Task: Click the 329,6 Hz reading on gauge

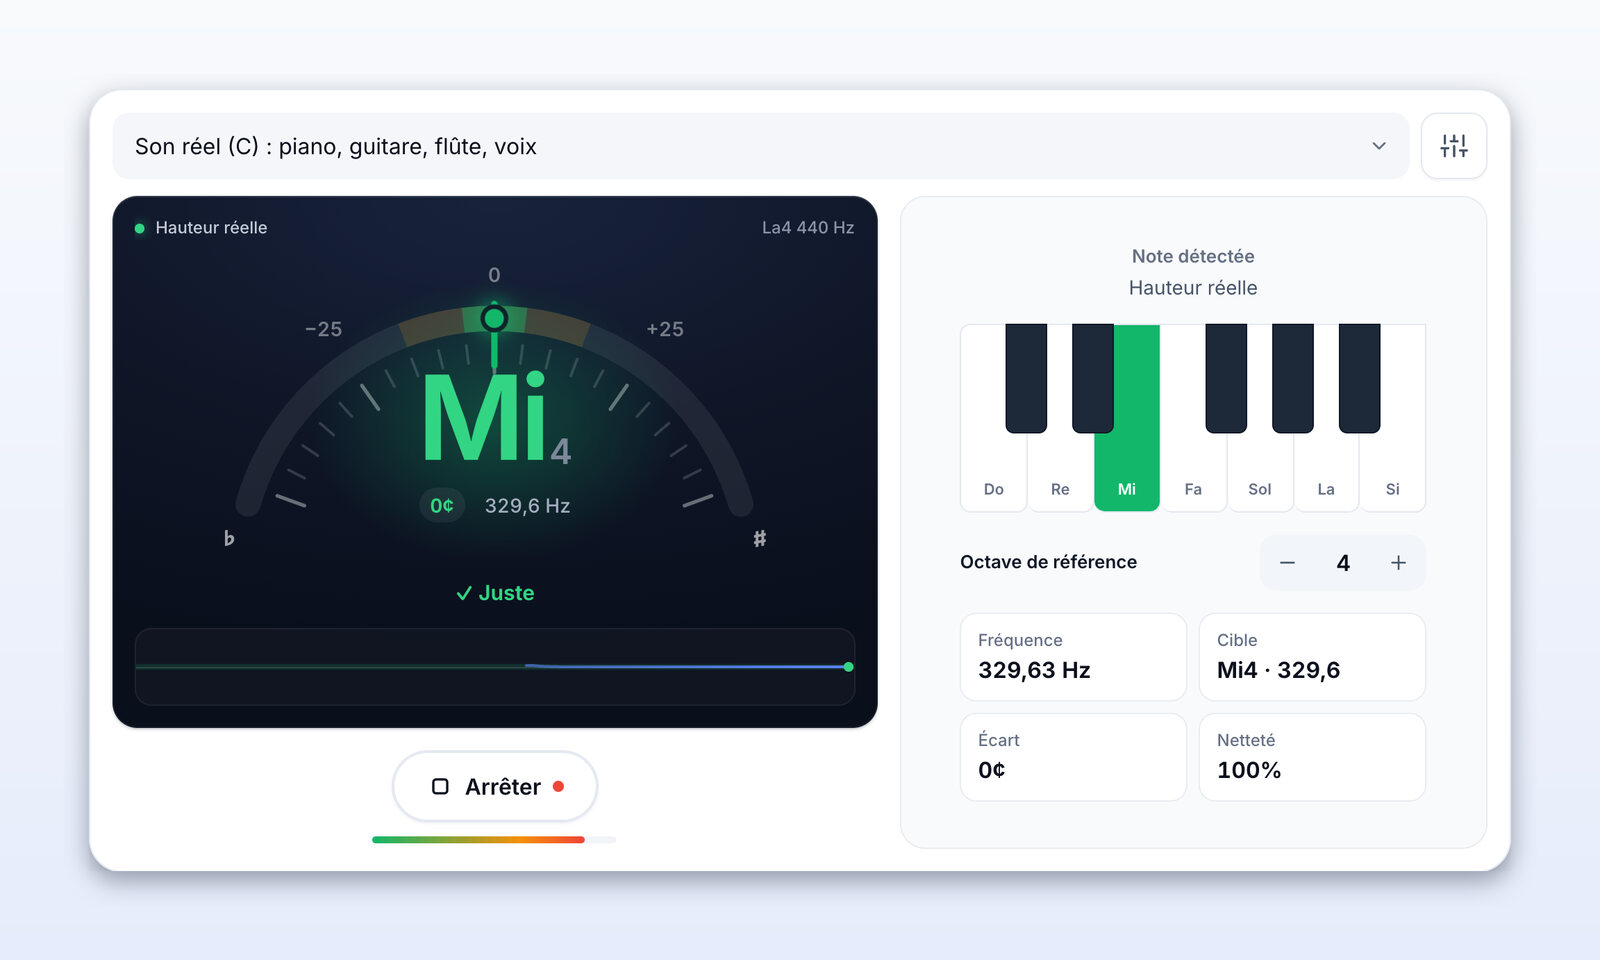Action: [527, 506]
